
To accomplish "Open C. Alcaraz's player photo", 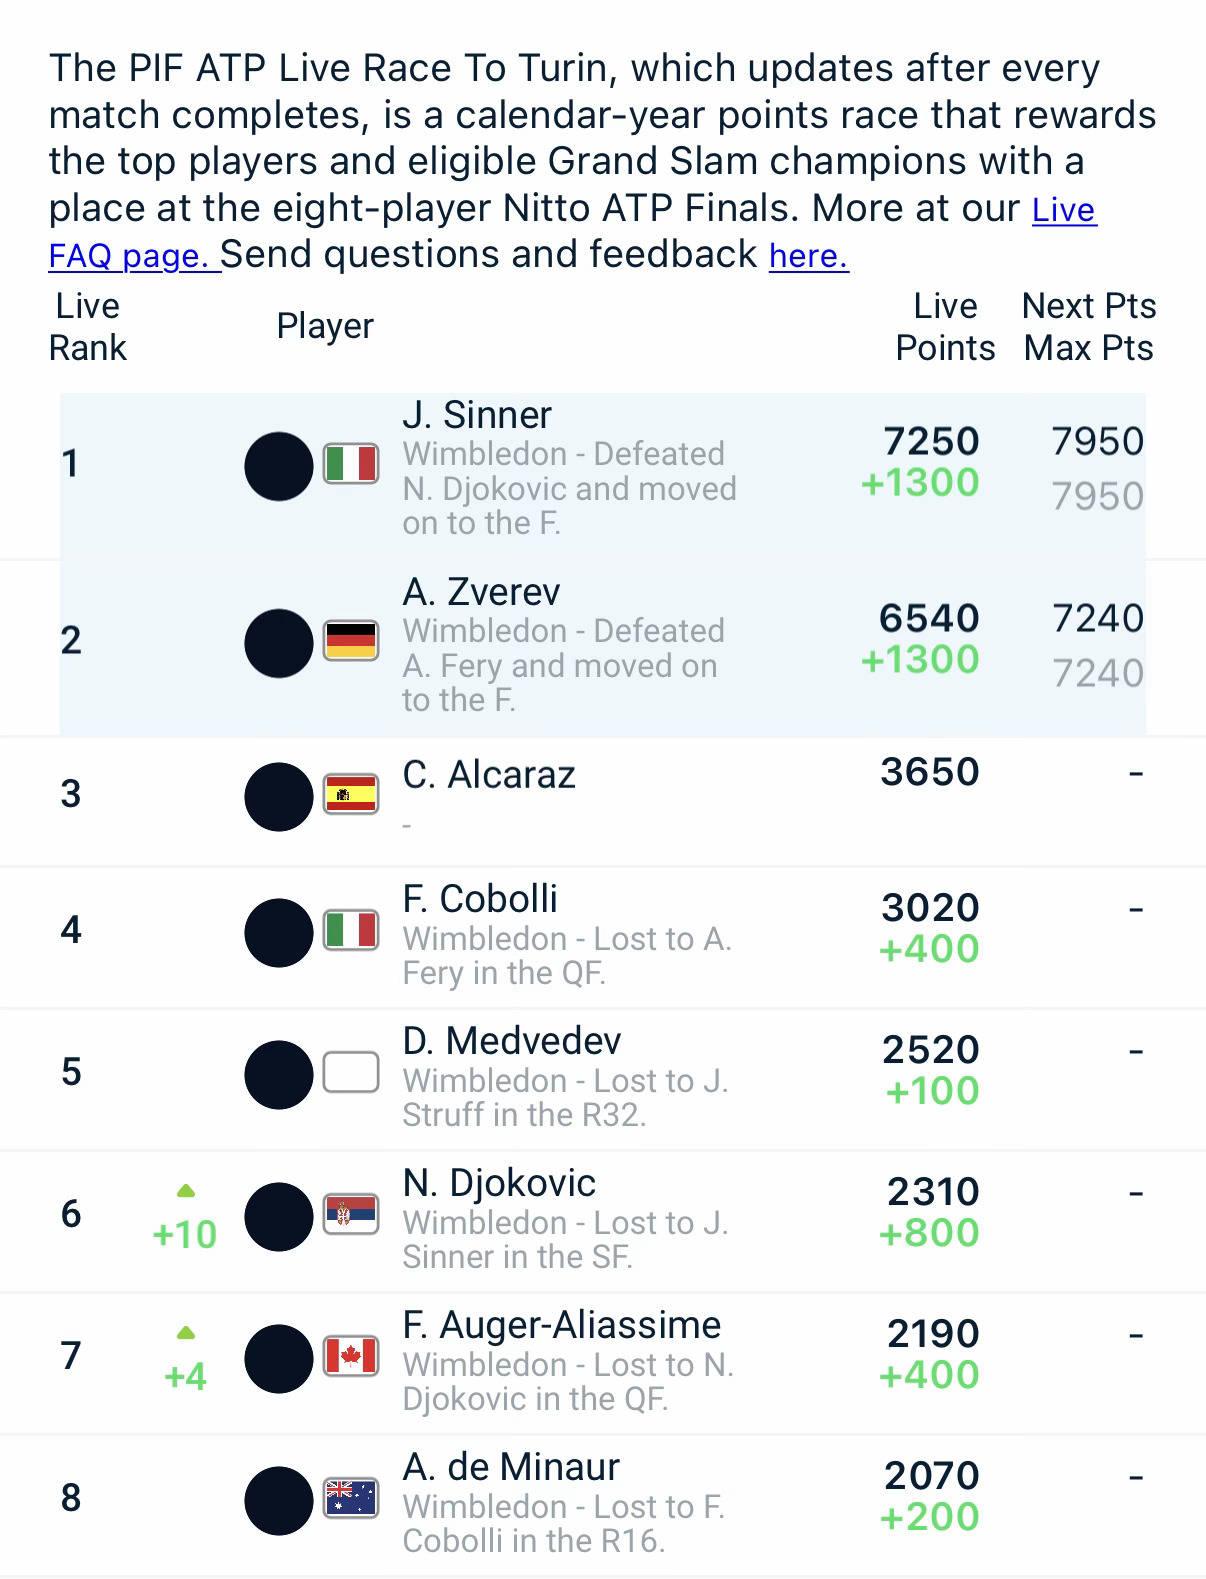I will click(279, 797).
